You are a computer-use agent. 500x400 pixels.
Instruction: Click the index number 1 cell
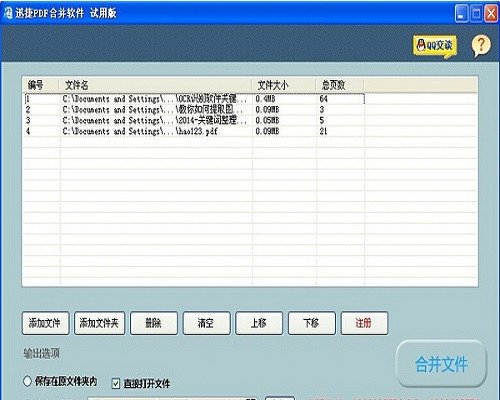27,99
